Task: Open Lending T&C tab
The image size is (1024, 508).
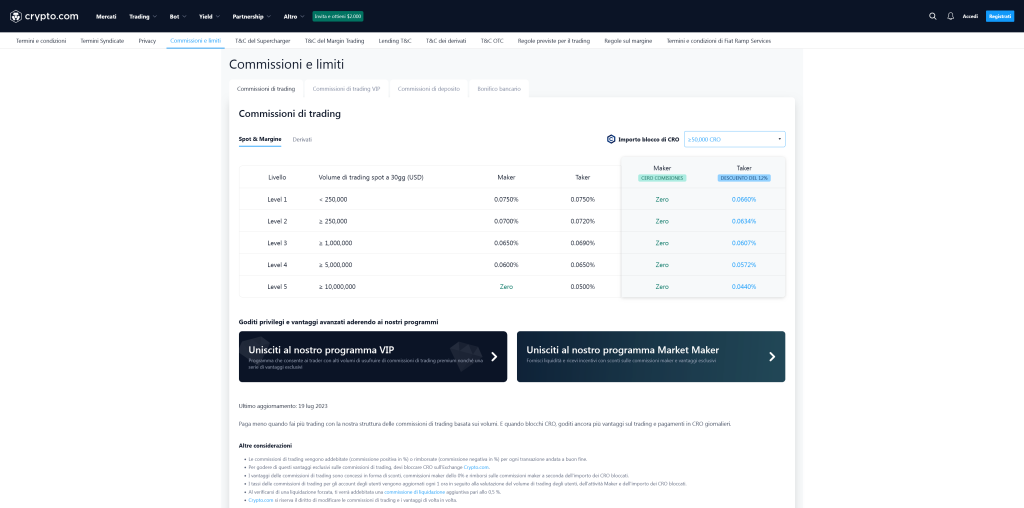Action: point(395,40)
